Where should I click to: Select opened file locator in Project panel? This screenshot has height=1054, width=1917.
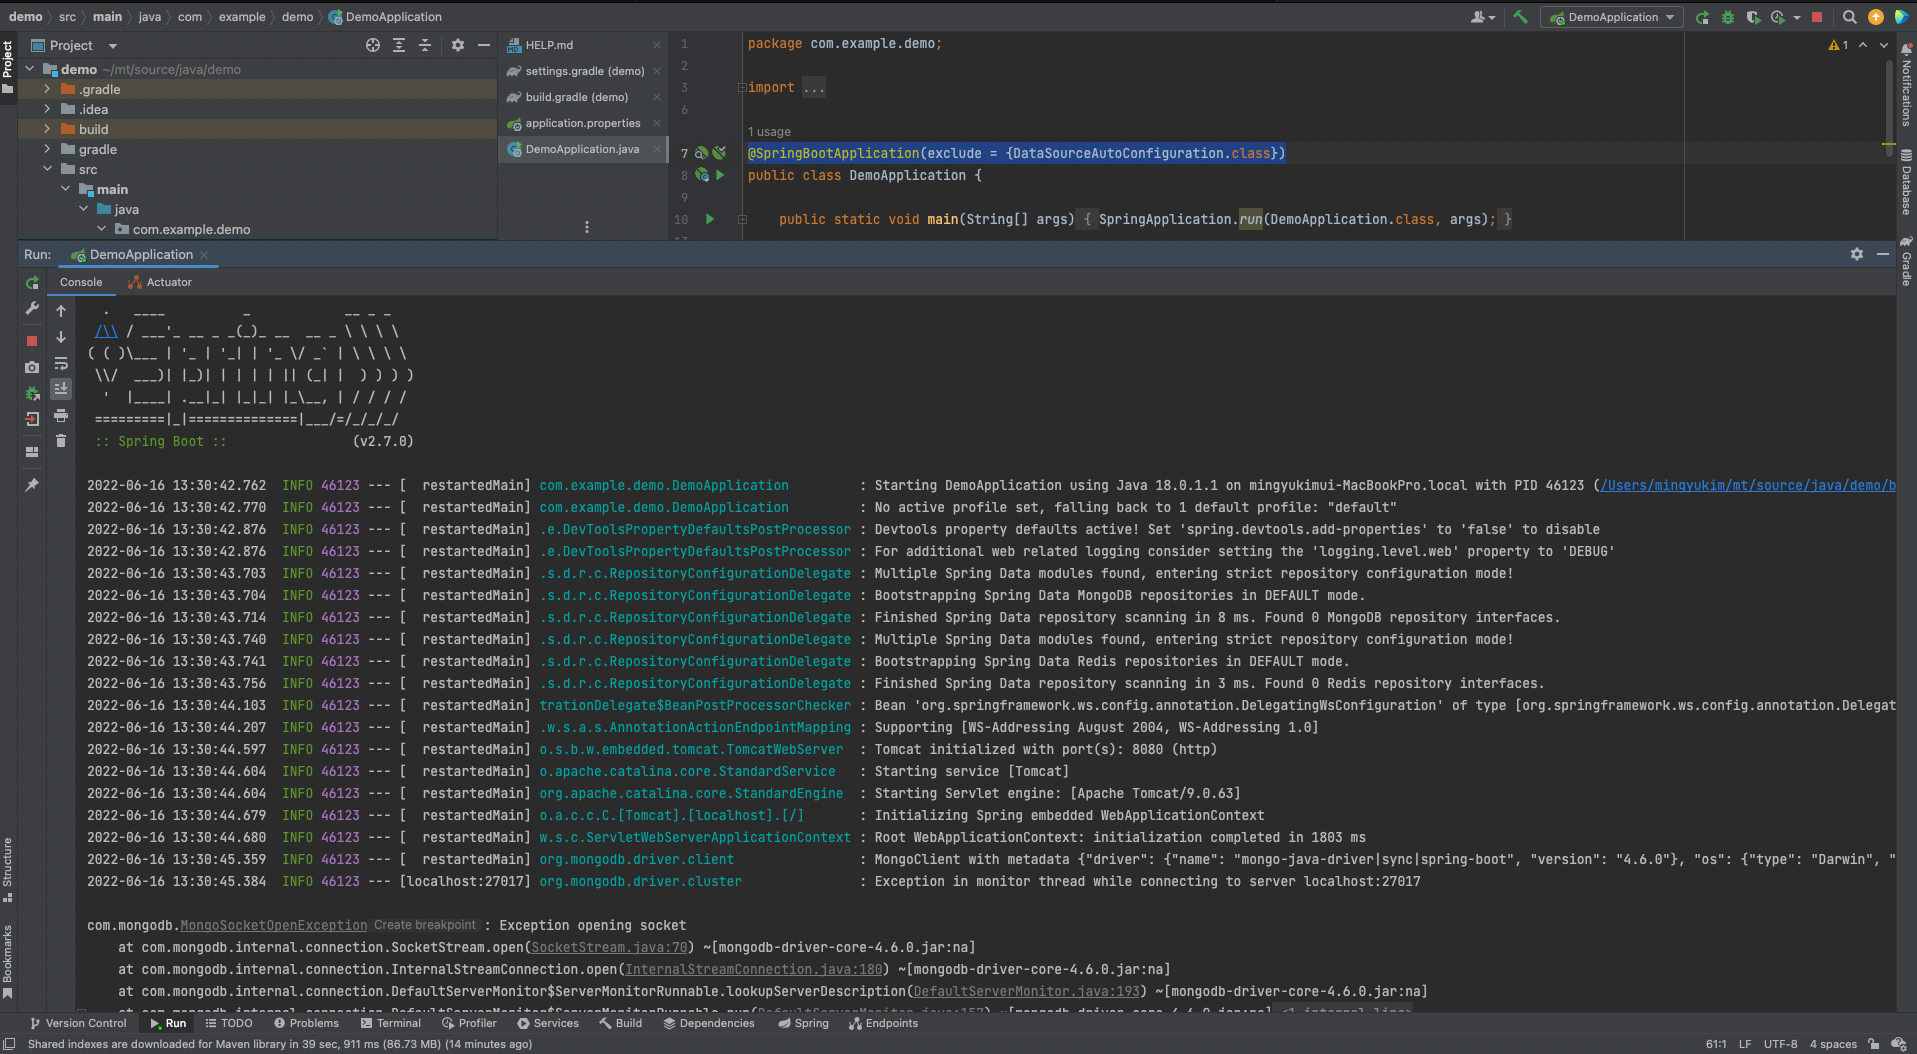(x=373, y=45)
